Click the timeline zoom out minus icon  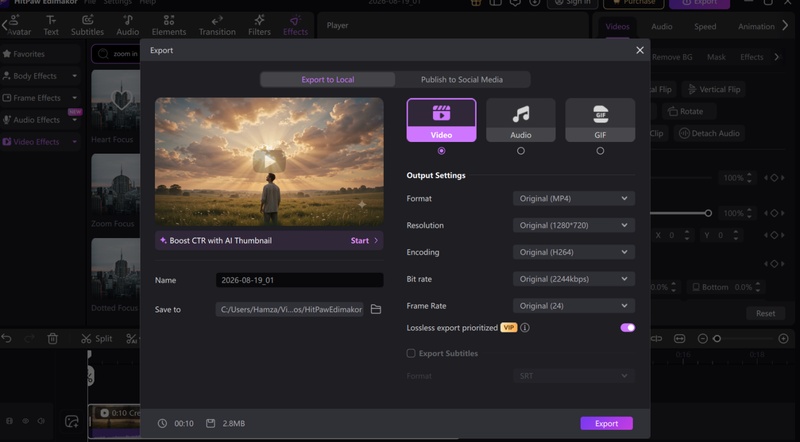pos(703,338)
